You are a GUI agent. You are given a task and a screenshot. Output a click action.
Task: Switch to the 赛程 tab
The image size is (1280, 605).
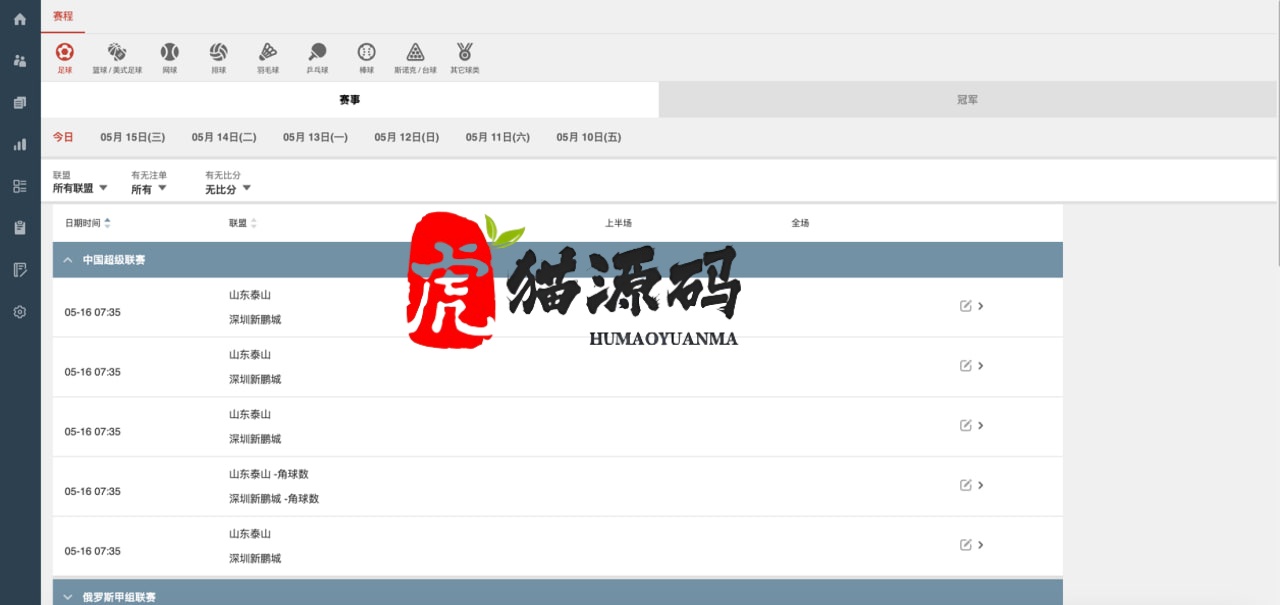coord(63,16)
